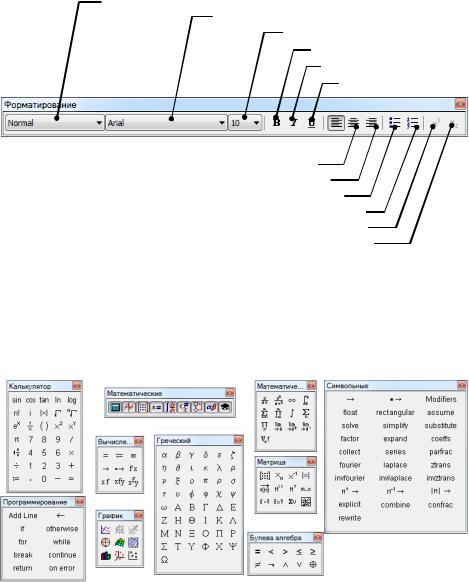Image resolution: width=469 pixels, height=582 pixels.
Task: Apply numbered list formatting
Action: point(412,122)
